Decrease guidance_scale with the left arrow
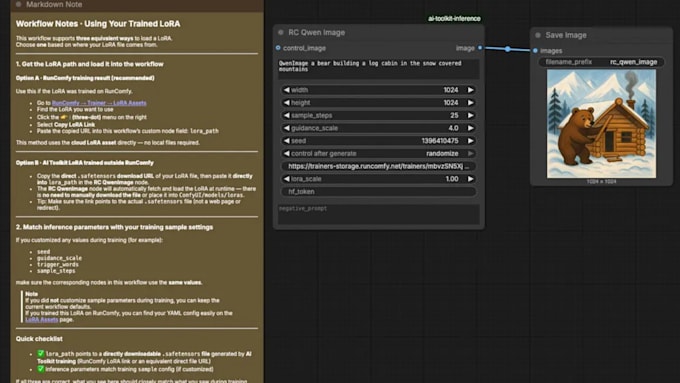The height and width of the screenshot is (383, 680). tap(286, 128)
